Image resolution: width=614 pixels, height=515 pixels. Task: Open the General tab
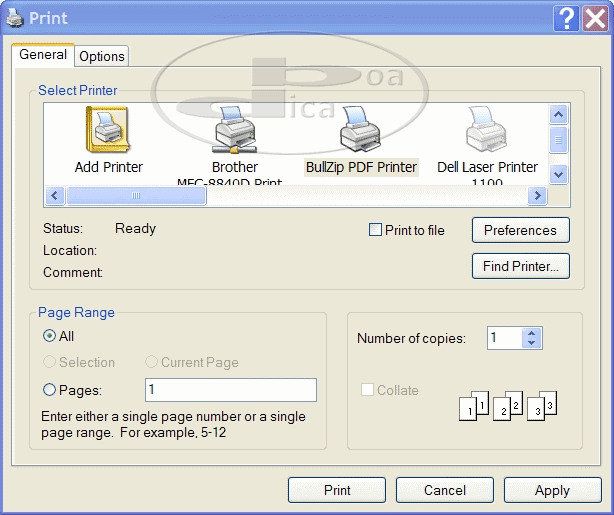click(43, 56)
